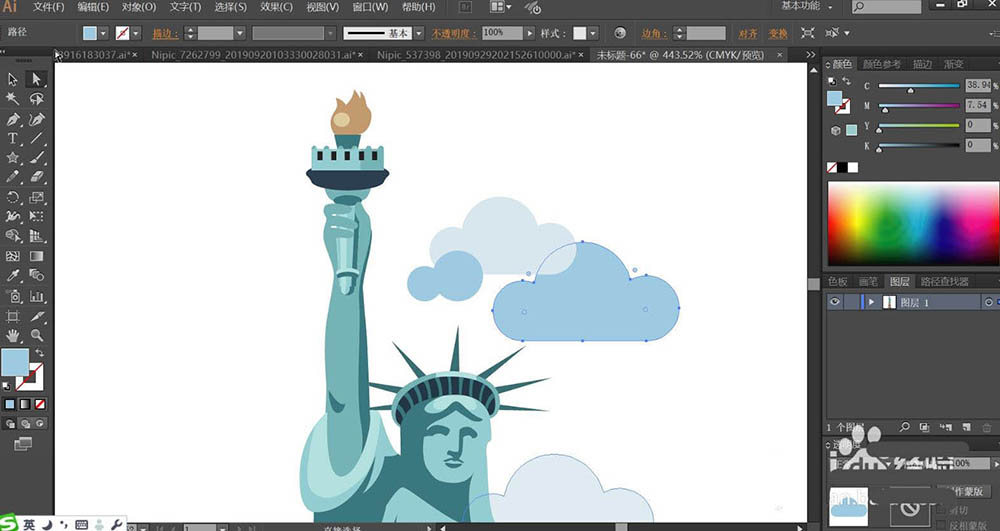This screenshot has width=1000, height=531.
Task: Click the 对齐 link
Action: [748, 33]
